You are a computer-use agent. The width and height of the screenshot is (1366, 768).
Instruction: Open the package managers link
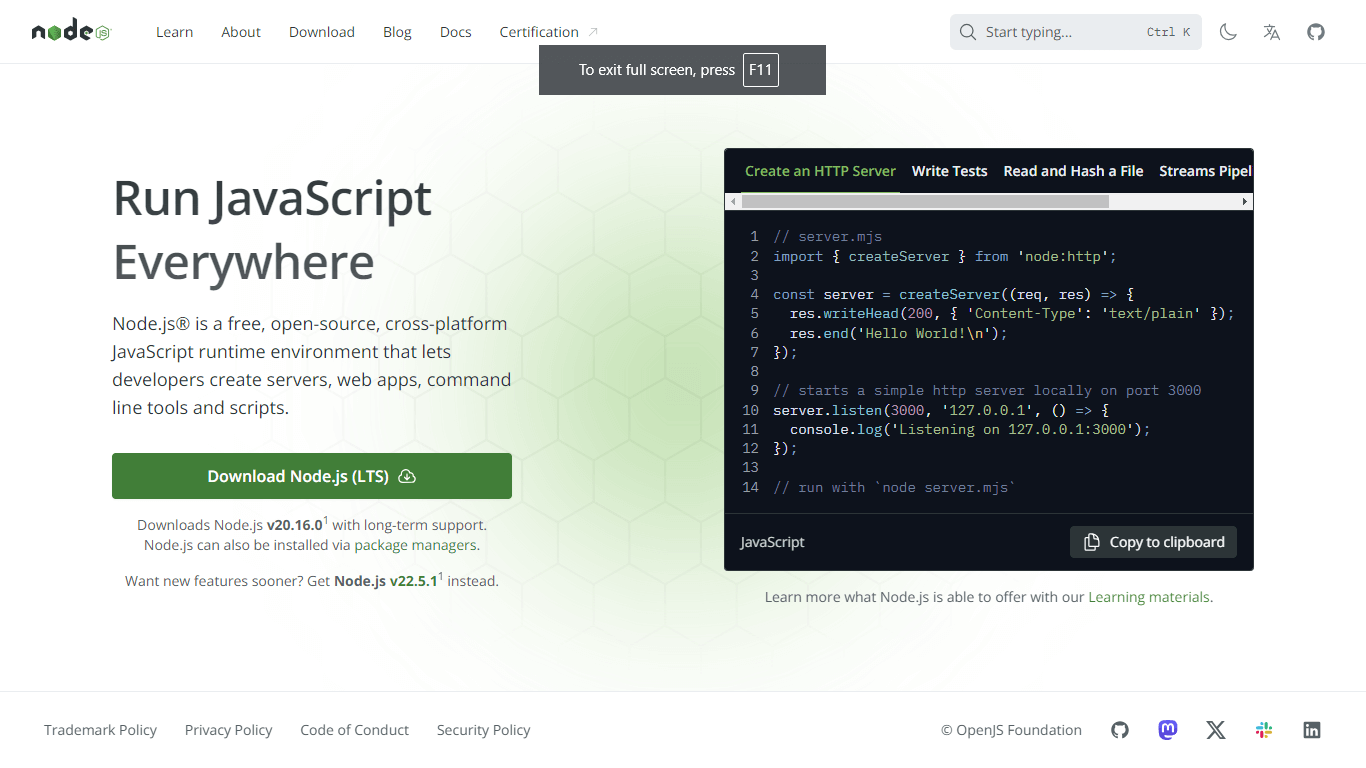(415, 545)
